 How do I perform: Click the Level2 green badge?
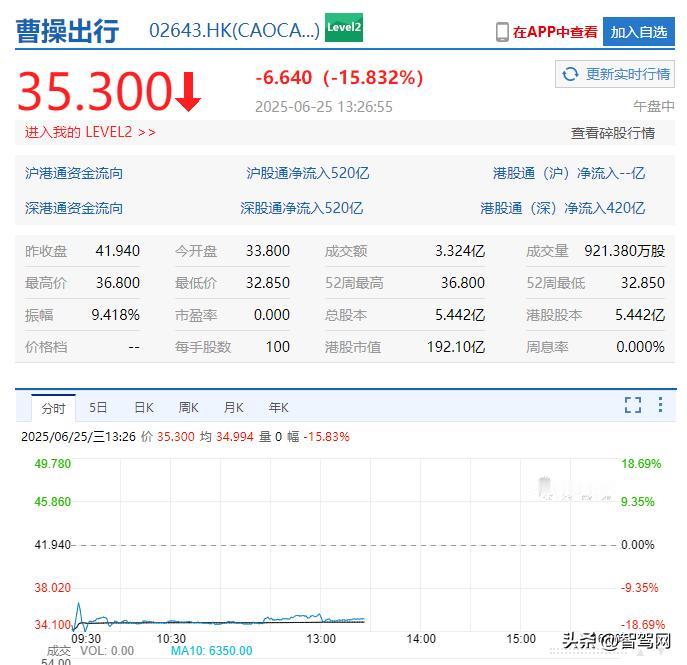pos(344,28)
